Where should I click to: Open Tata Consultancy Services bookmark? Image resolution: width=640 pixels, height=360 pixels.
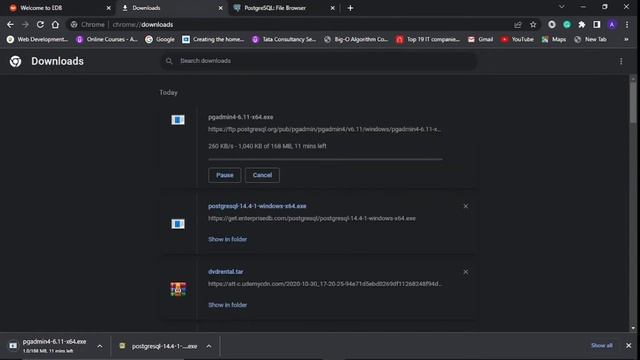click(x=284, y=39)
